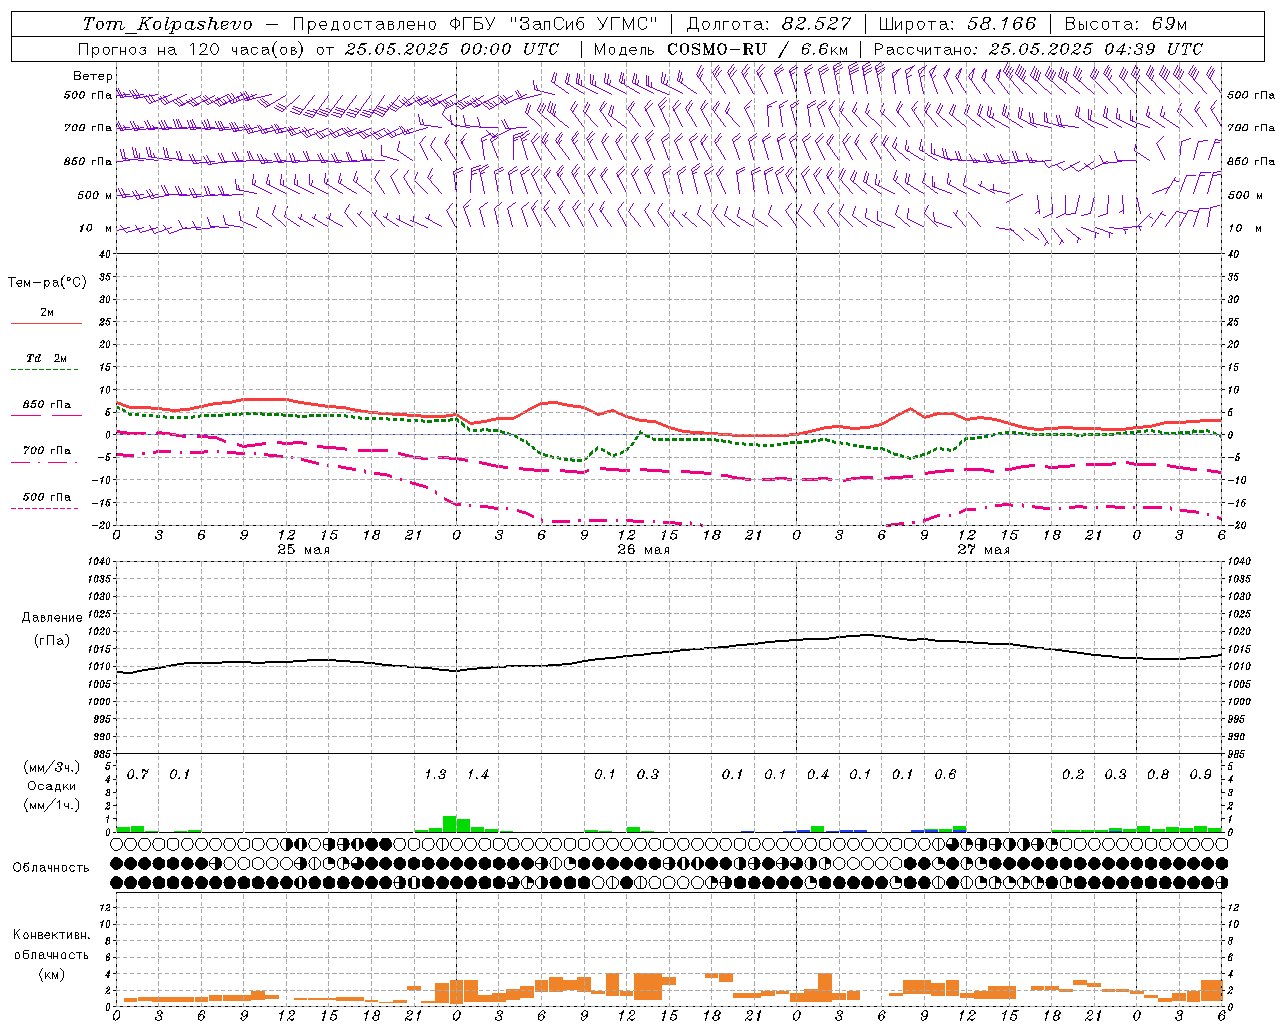Click the (км) unit label

click(x=51, y=974)
